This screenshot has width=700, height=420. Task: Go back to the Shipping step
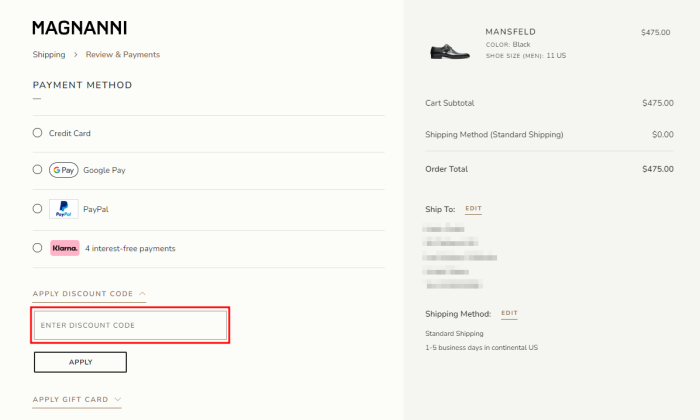point(49,54)
